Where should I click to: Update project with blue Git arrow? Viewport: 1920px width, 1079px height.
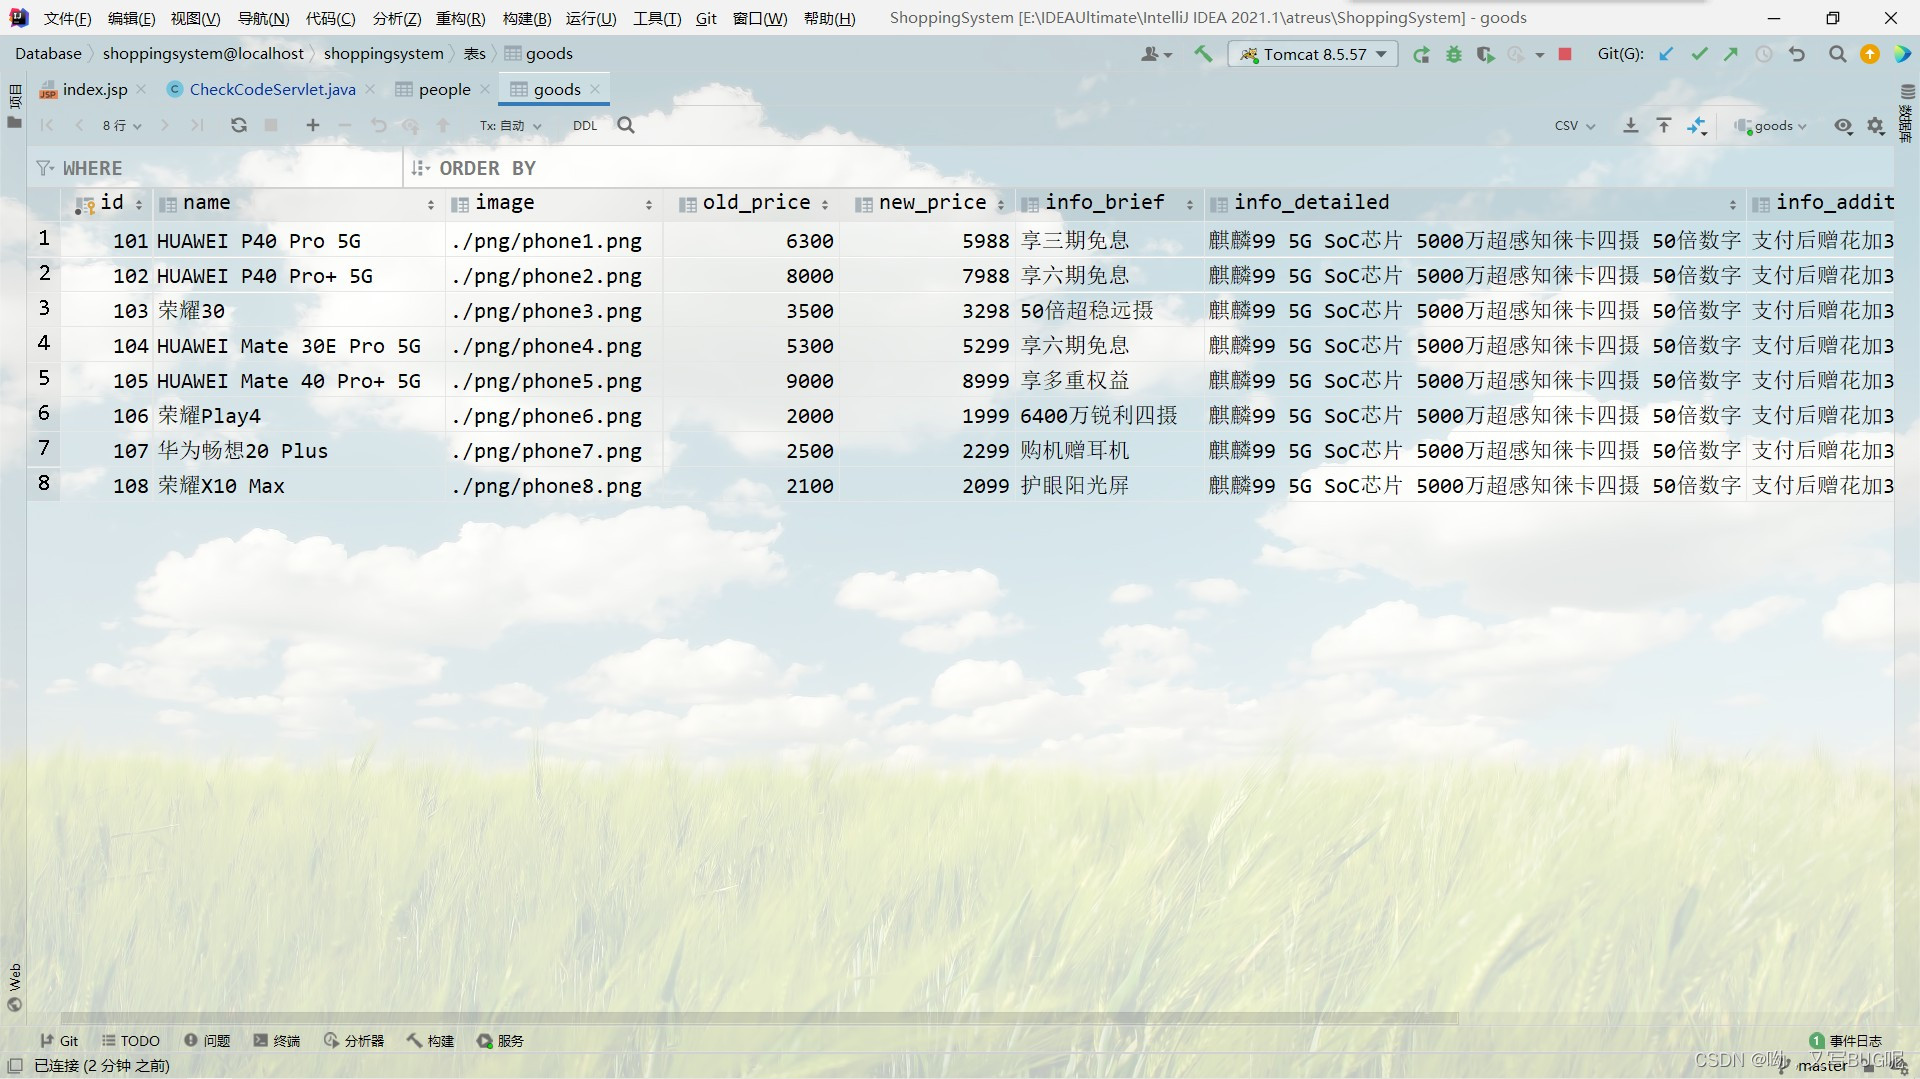[x=1666, y=54]
